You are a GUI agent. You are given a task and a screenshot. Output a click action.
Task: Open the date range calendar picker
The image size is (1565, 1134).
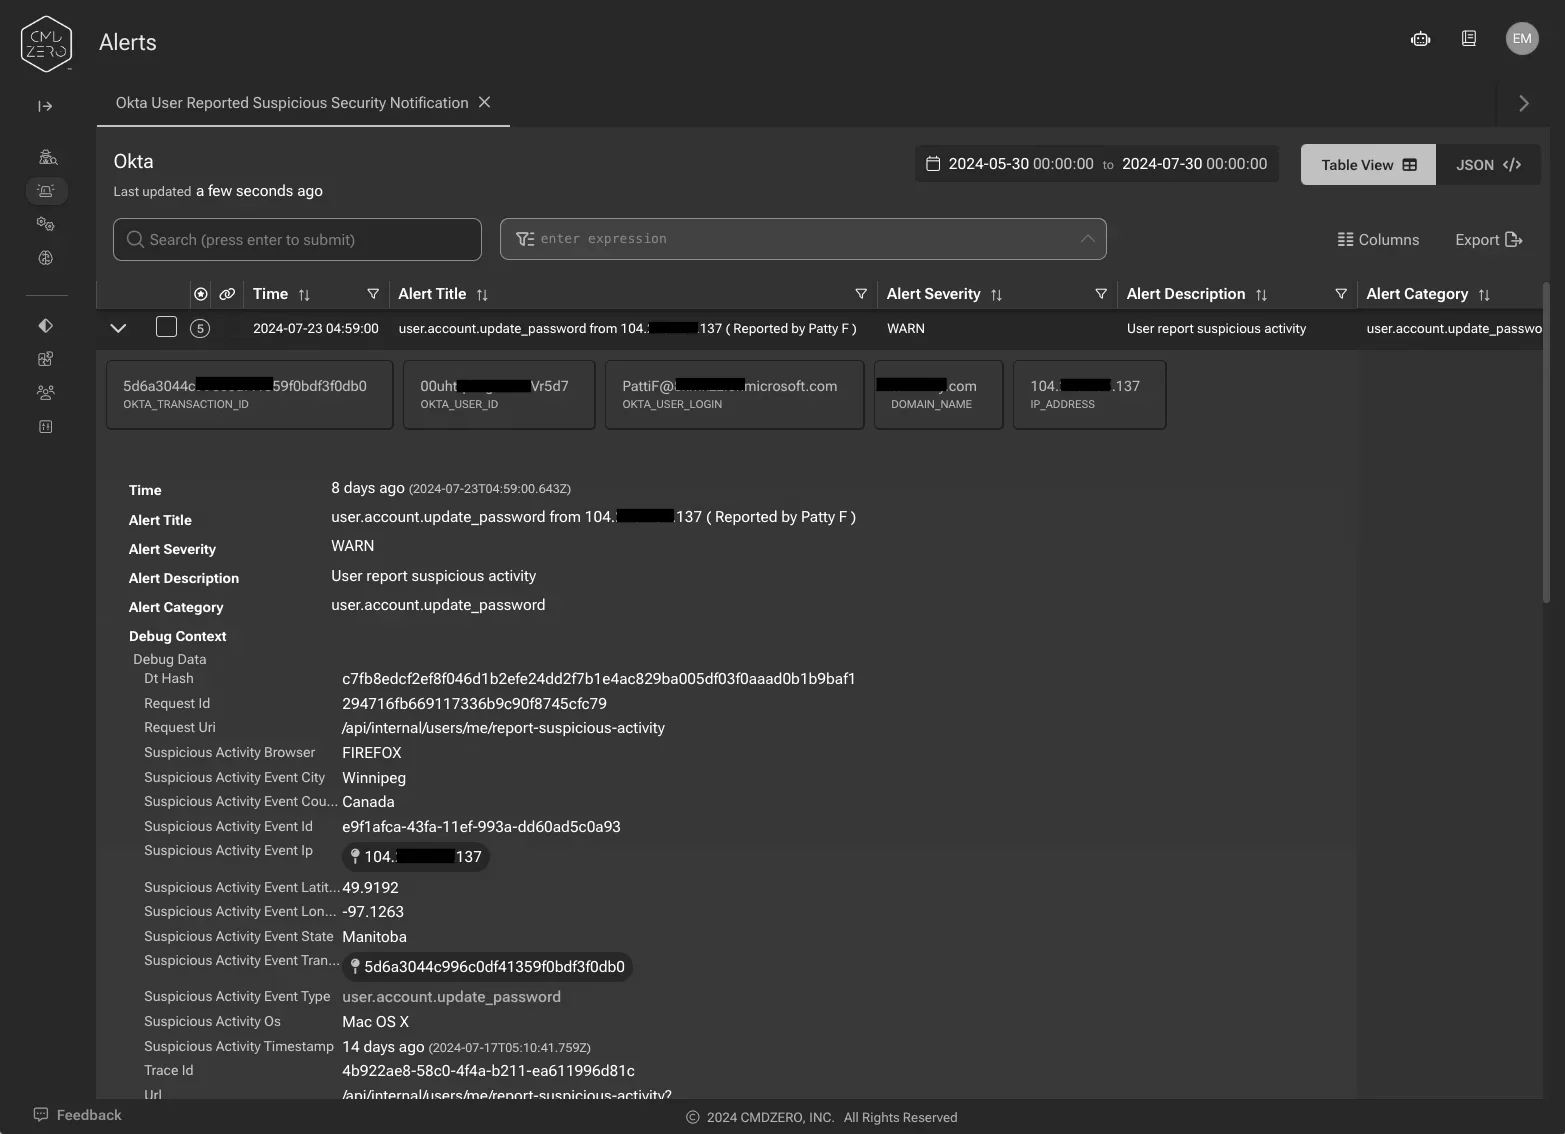coord(1097,164)
